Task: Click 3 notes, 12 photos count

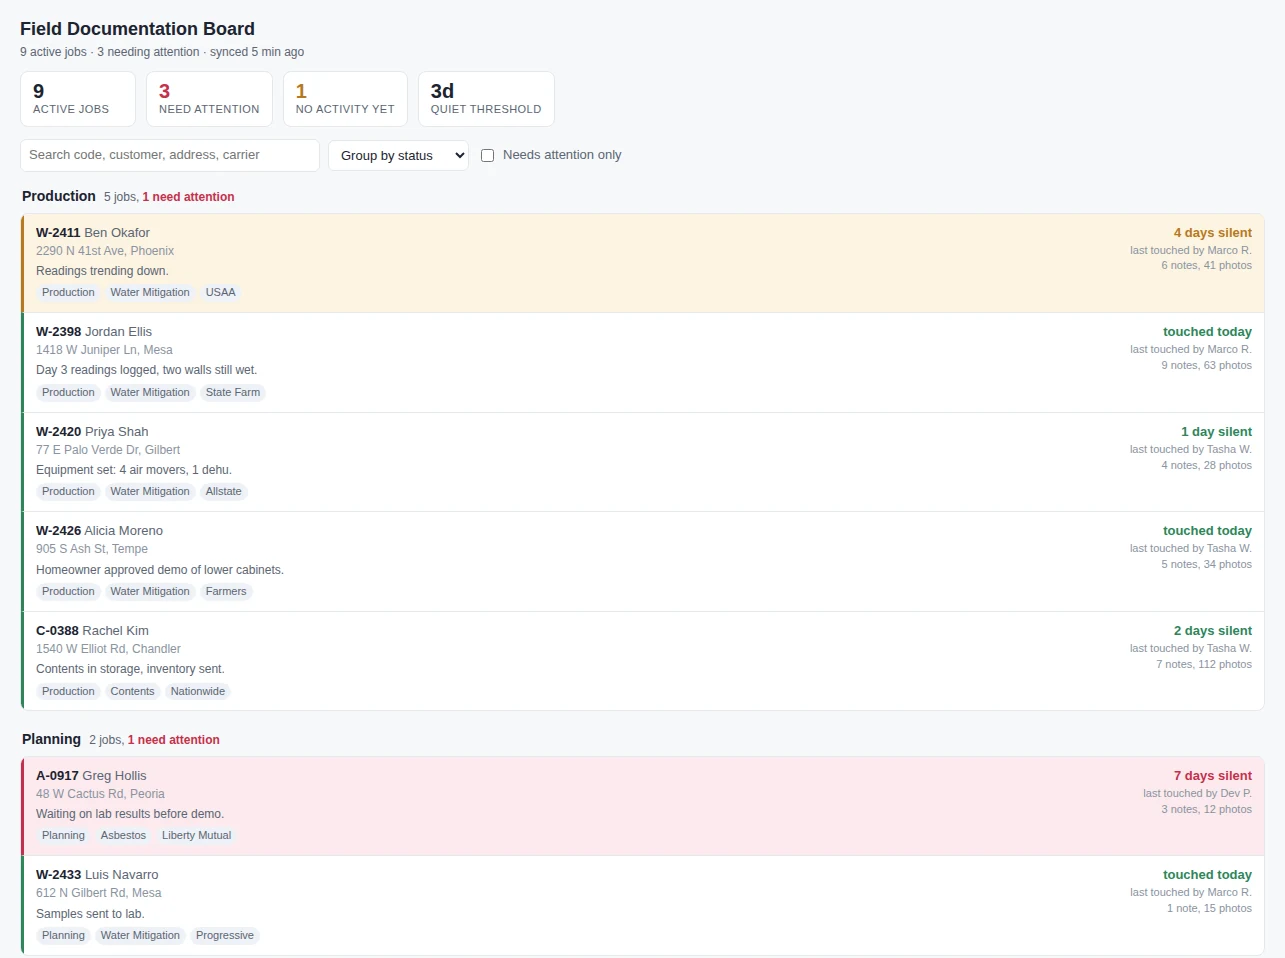Action: pos(1206,810)
